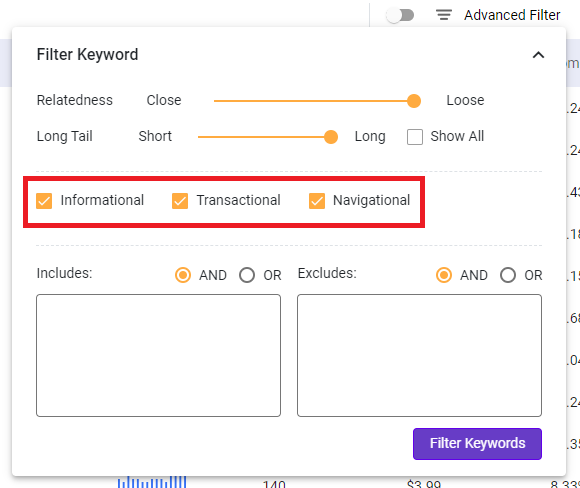Collapse the Filter Keyword panel chevron
This screenshot has height=488, width=580.
click(538, 55)
